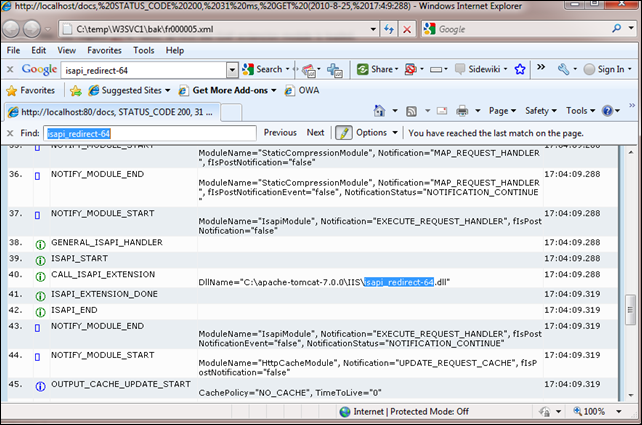Expand the Print button dropdown arrow
Screen dimensions: 642x425
pos(477,111)
